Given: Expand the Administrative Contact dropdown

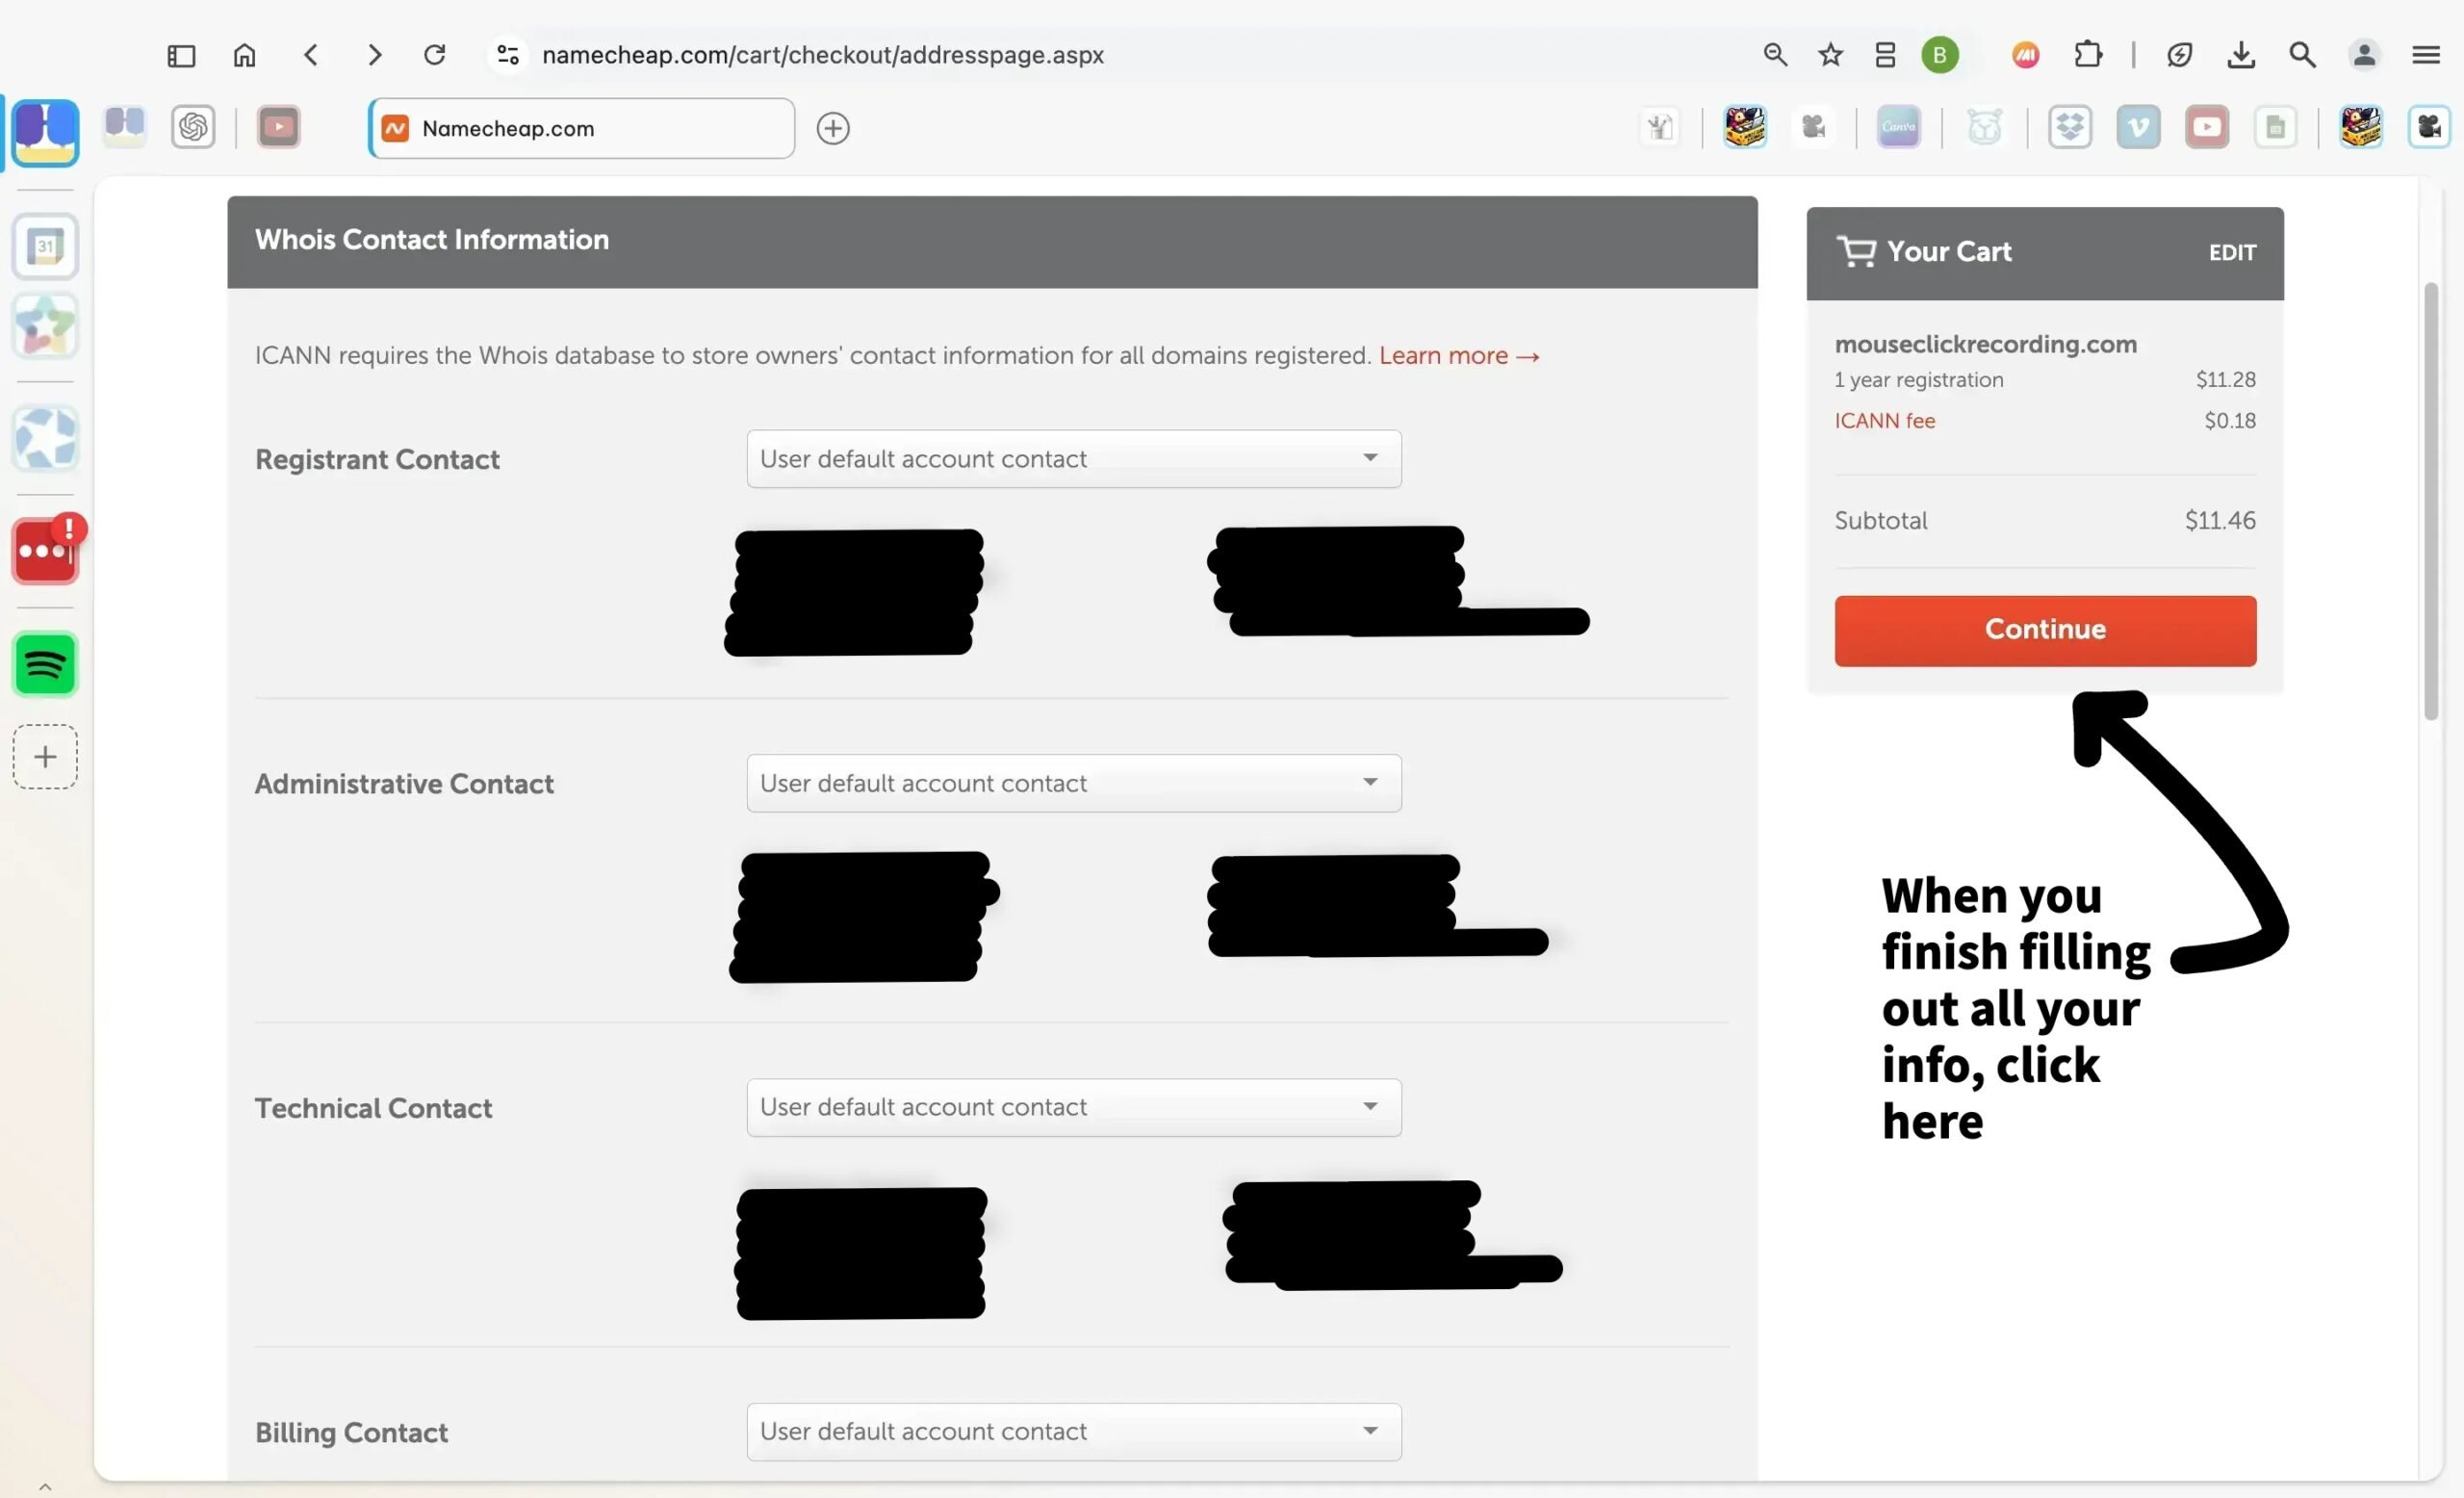Looking at the screenshot, I should click(1073, 783).
